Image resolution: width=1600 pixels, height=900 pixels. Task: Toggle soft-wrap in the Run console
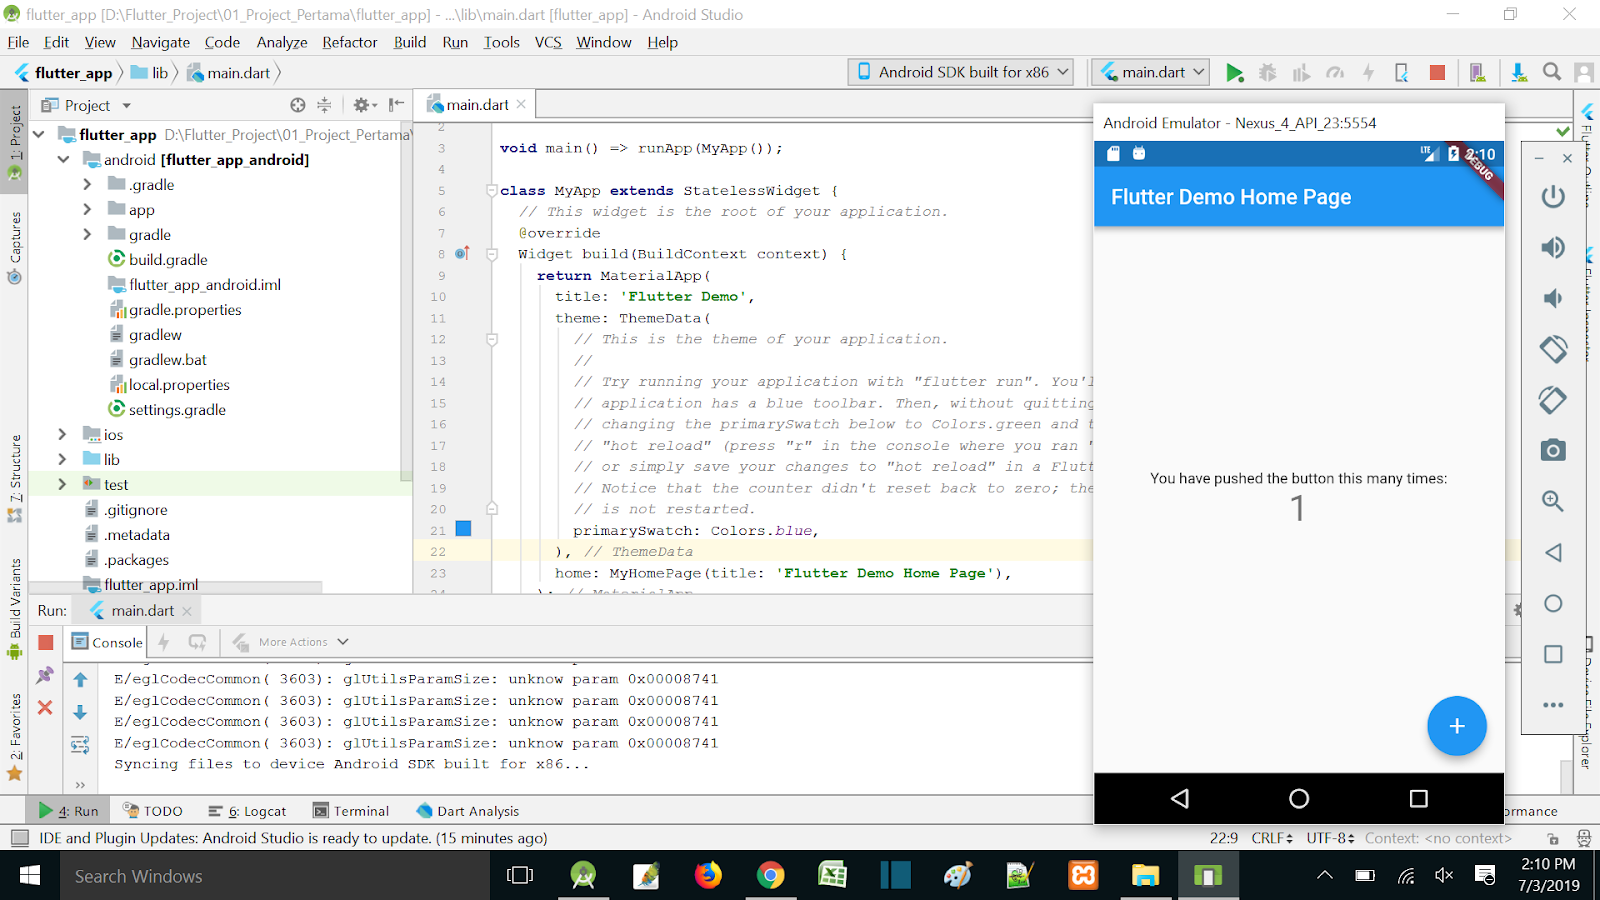coord(80,745)
